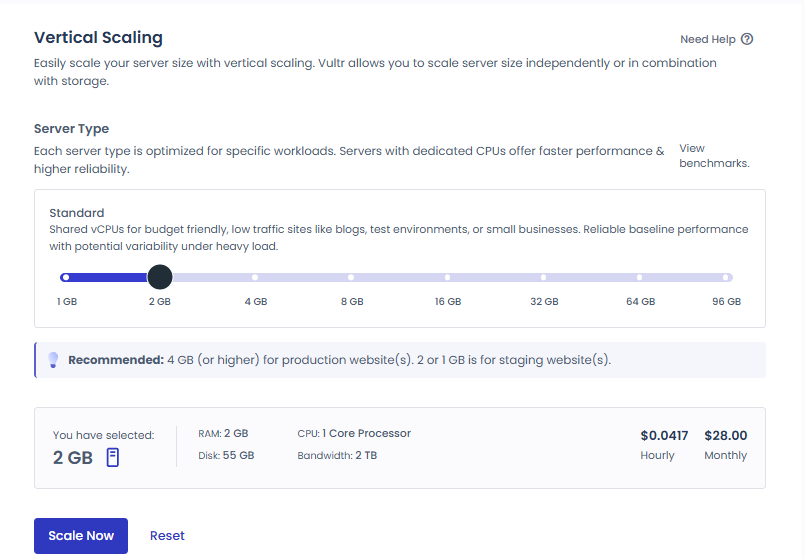Click the Disk: 55 GB value
The width and height of the screenshot is (805, 559).
(226, 455)
